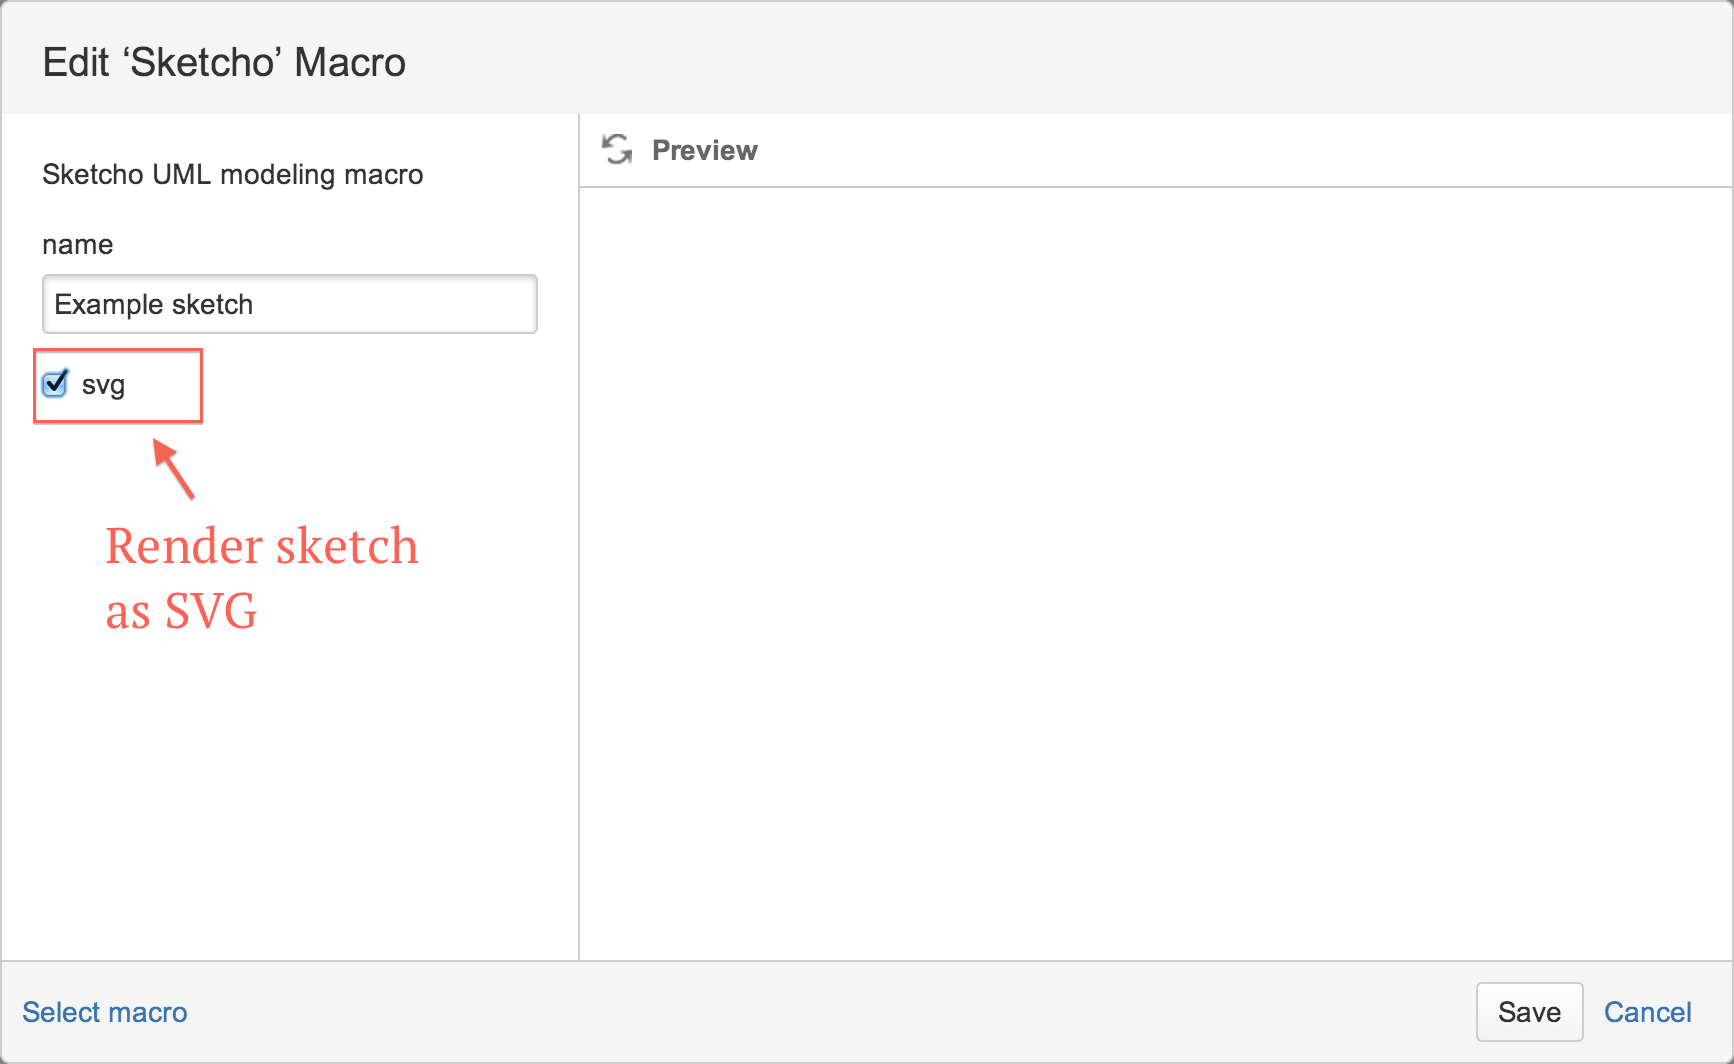Cancel editing the Sketcho macro
The width and height of the screenshot is (1734, 1064).
tap(1647, 1012)
